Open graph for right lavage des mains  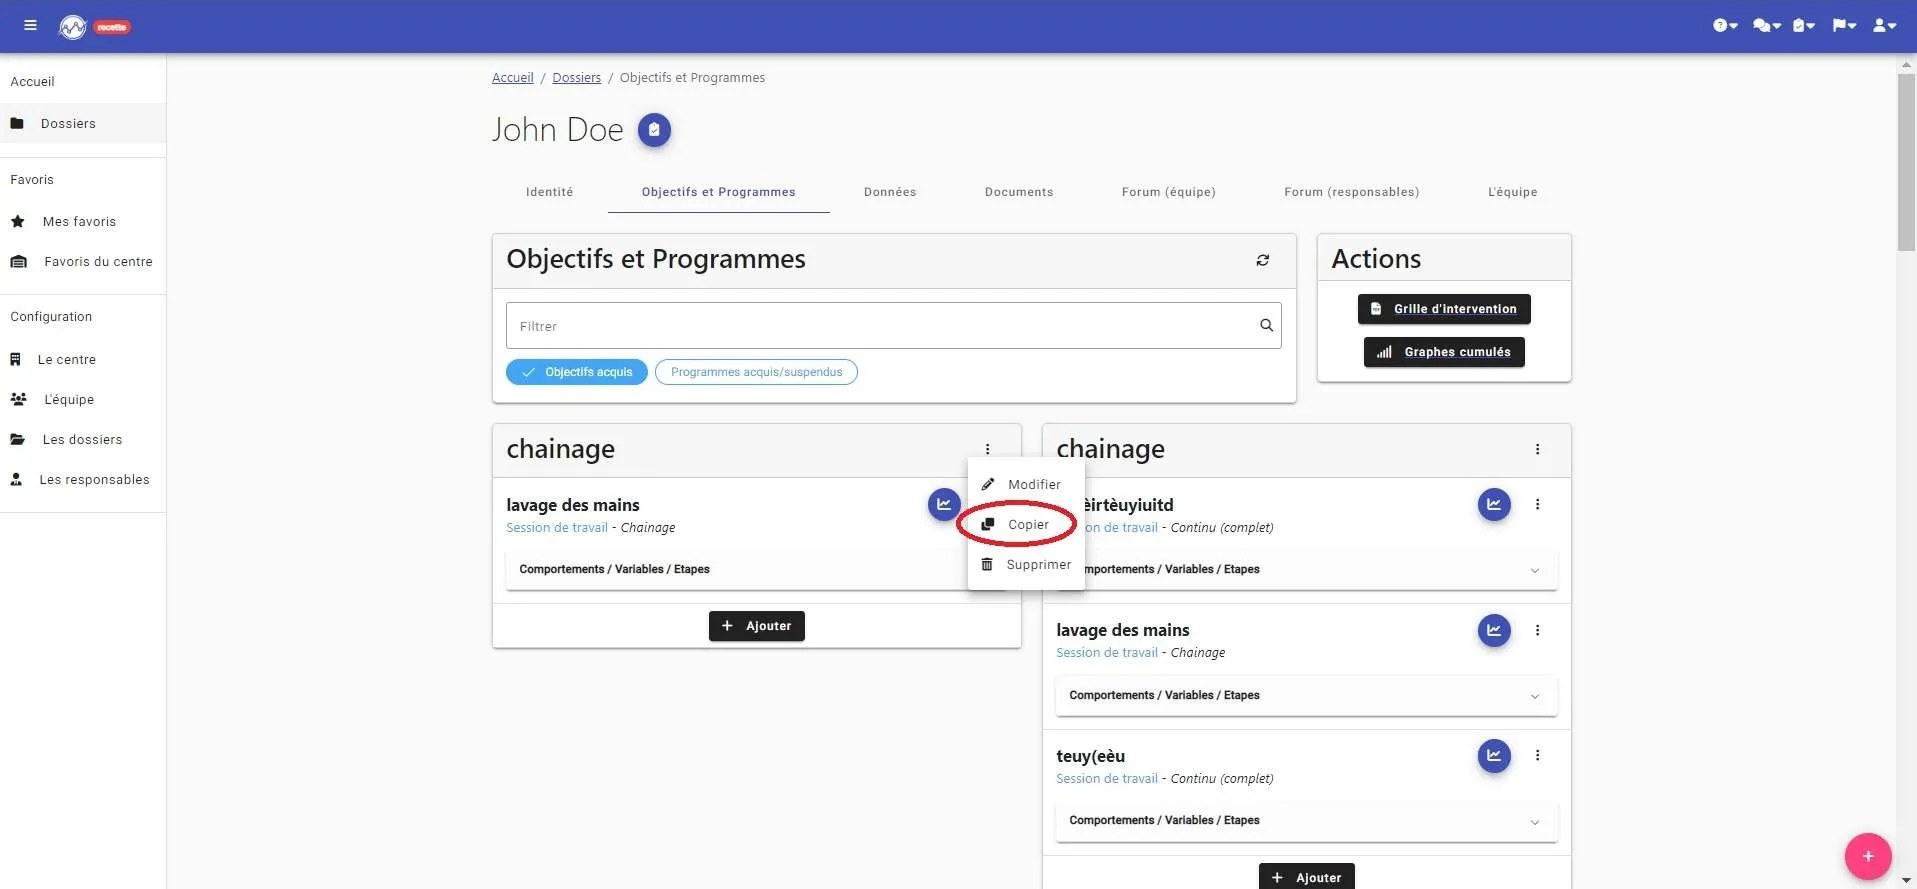(x=1494, y=630)
